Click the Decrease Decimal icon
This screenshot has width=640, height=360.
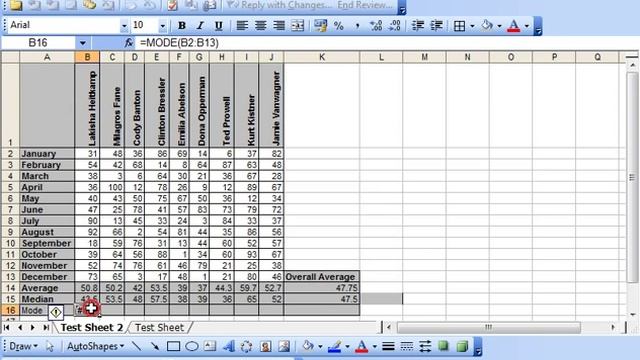pos(394,26)
